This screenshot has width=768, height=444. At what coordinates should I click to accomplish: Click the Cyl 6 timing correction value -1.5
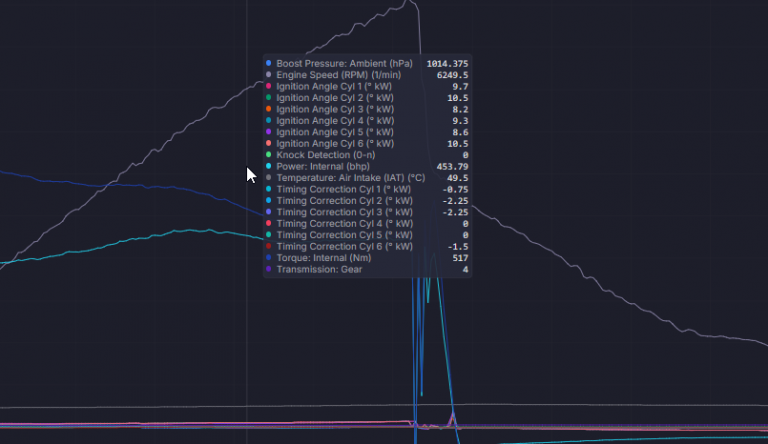458,247
